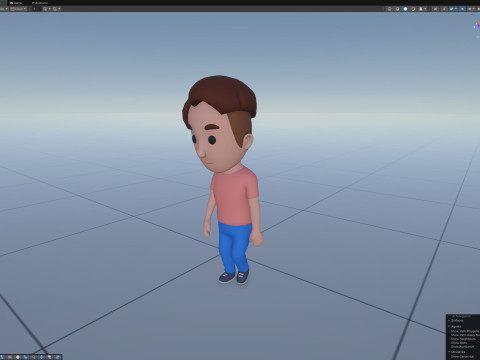Image resolution: width=480 pixels, height=360 pixels.
Task: Toggle the highlighted white sphere lighting button
Action: click(x=405, y=9)
